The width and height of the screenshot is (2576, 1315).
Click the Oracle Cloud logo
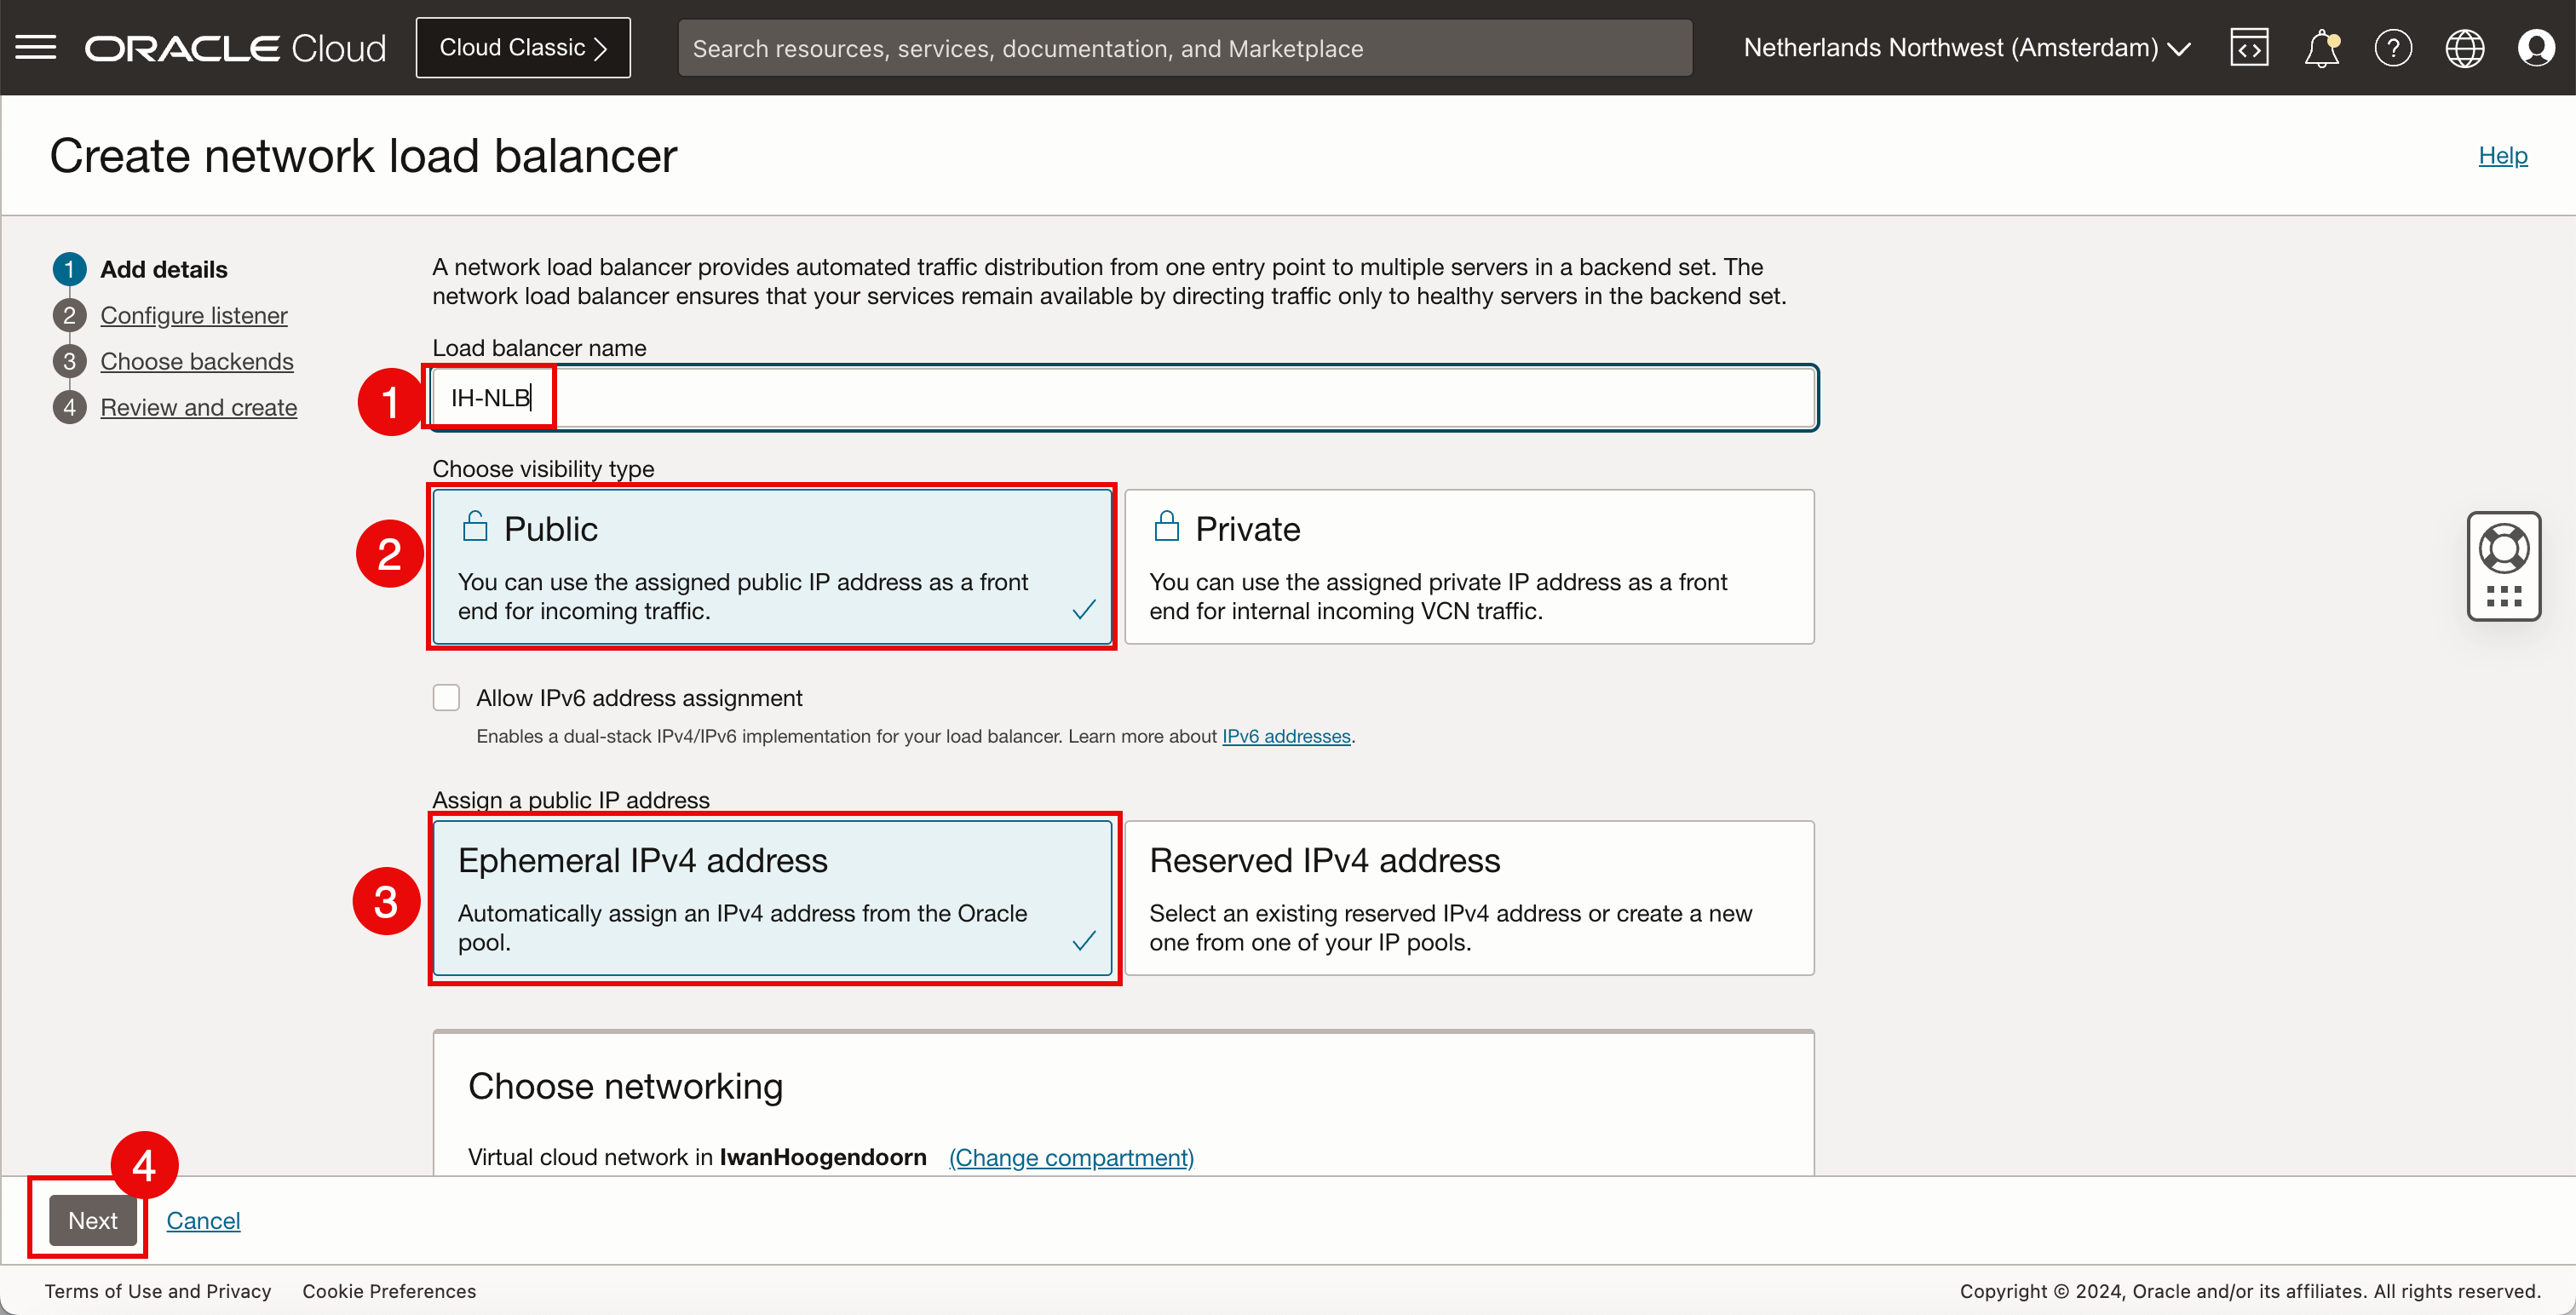[235, 47]
